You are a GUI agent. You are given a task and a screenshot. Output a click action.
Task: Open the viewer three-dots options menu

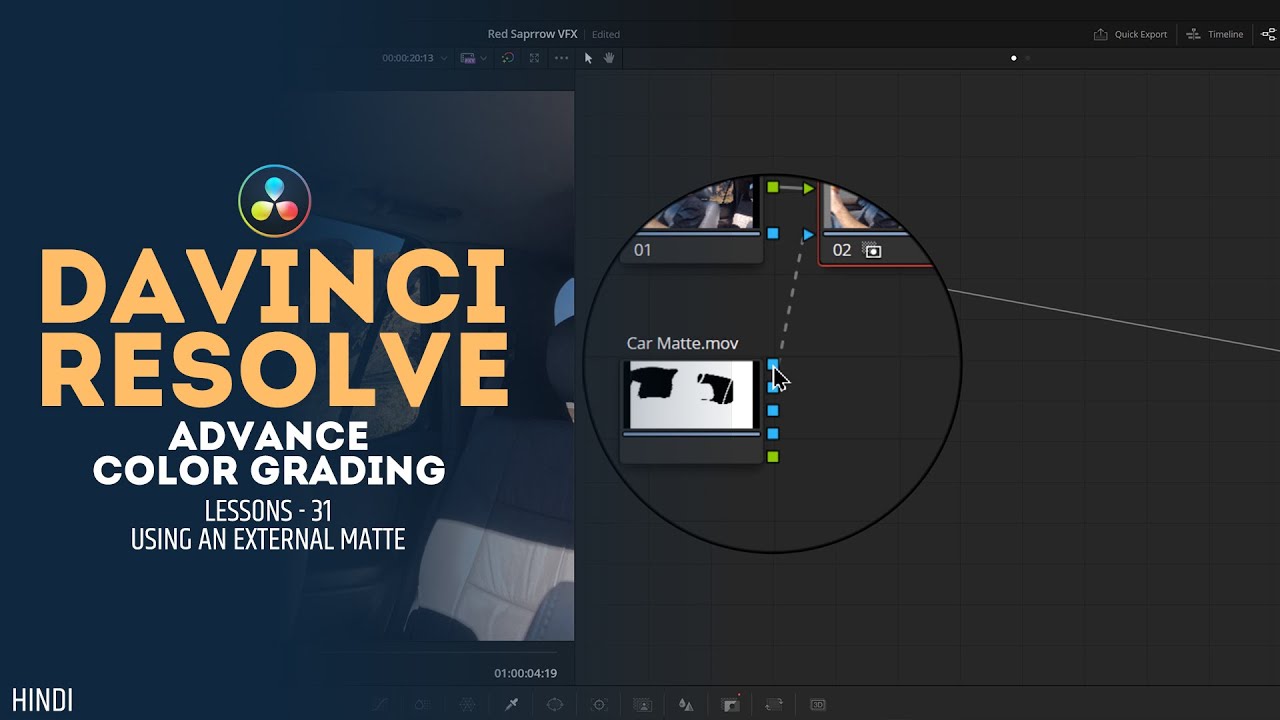point(562,58)
